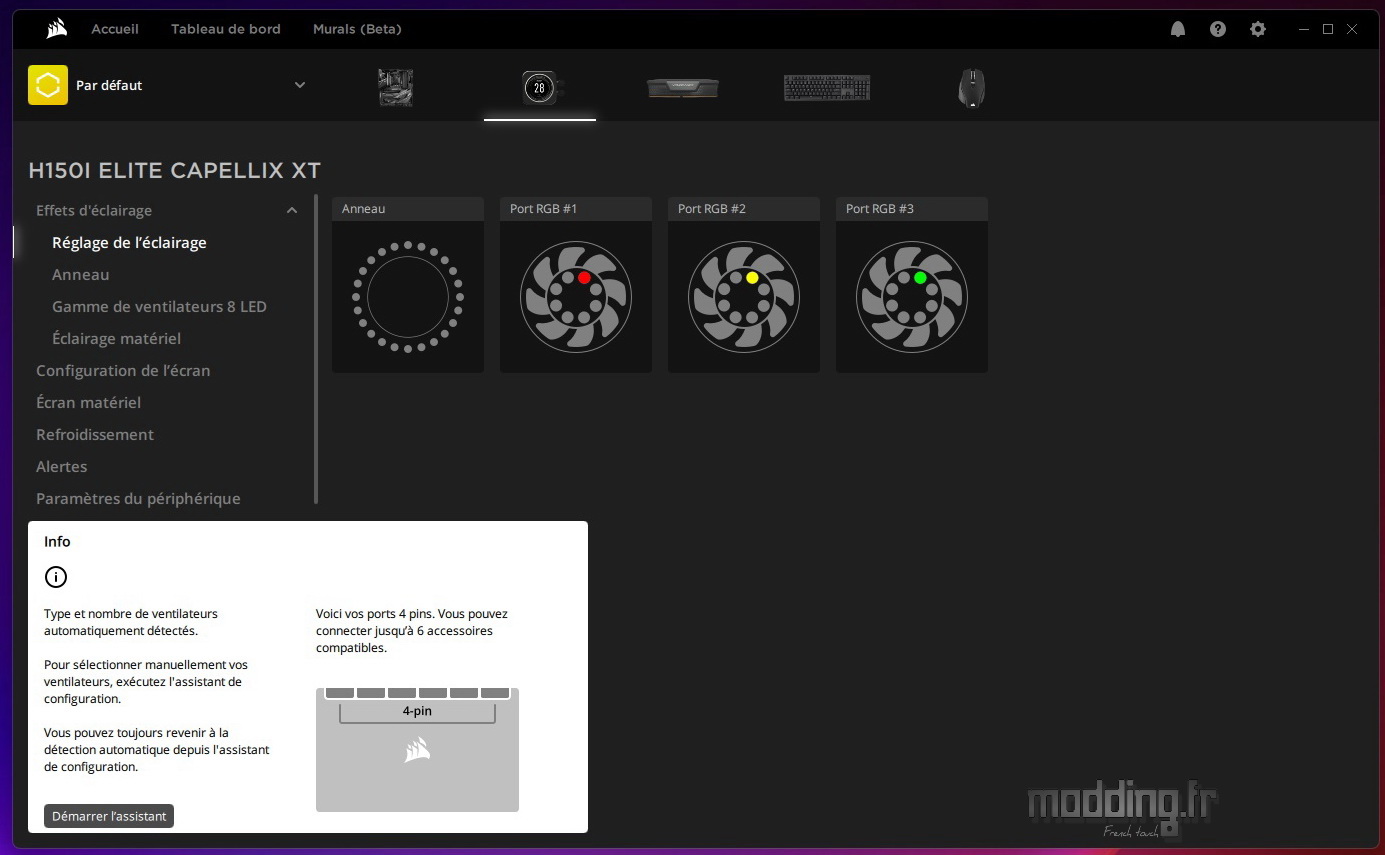Open Murals (Beta)

(x=357, y=29)
